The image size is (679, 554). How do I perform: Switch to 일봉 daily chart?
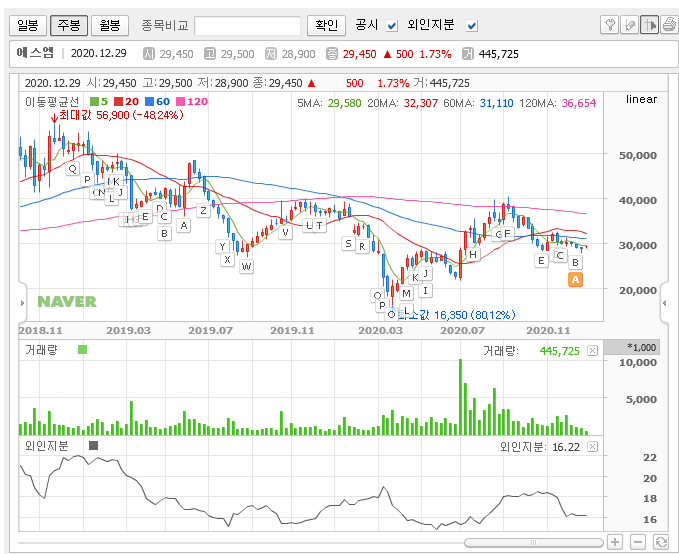click(x=28, y=25)
